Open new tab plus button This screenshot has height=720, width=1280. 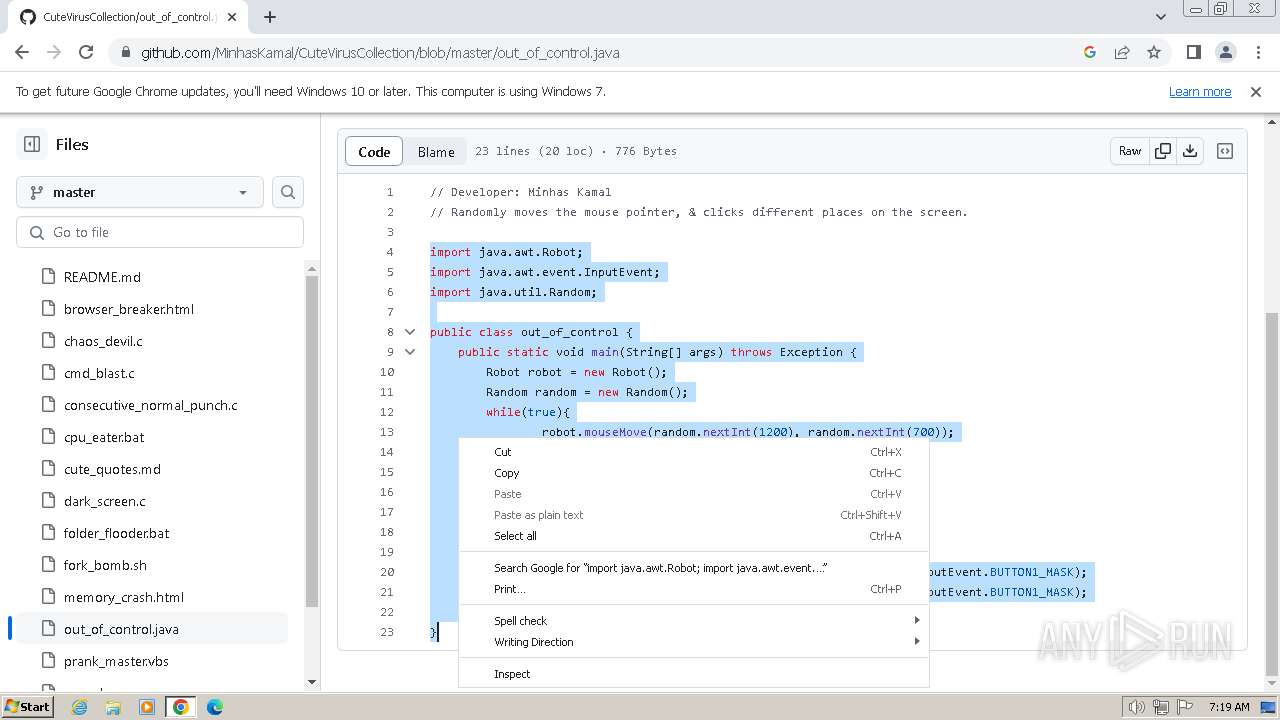(270, 16)
